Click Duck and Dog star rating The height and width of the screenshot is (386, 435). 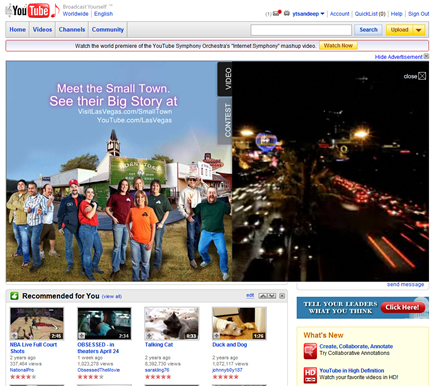226,377
